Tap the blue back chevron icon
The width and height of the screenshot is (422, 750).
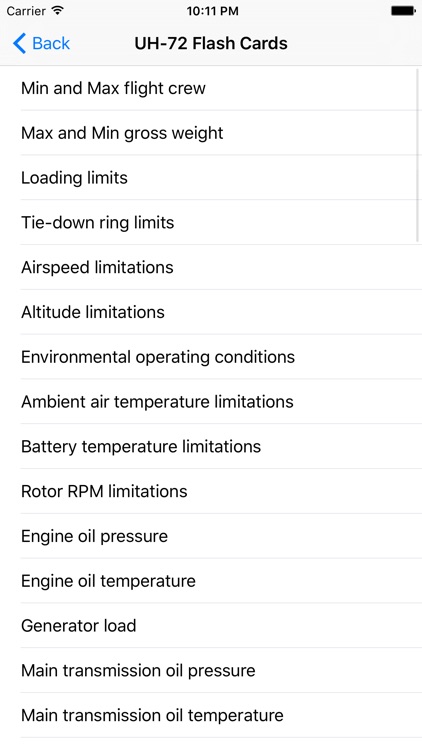19,43
